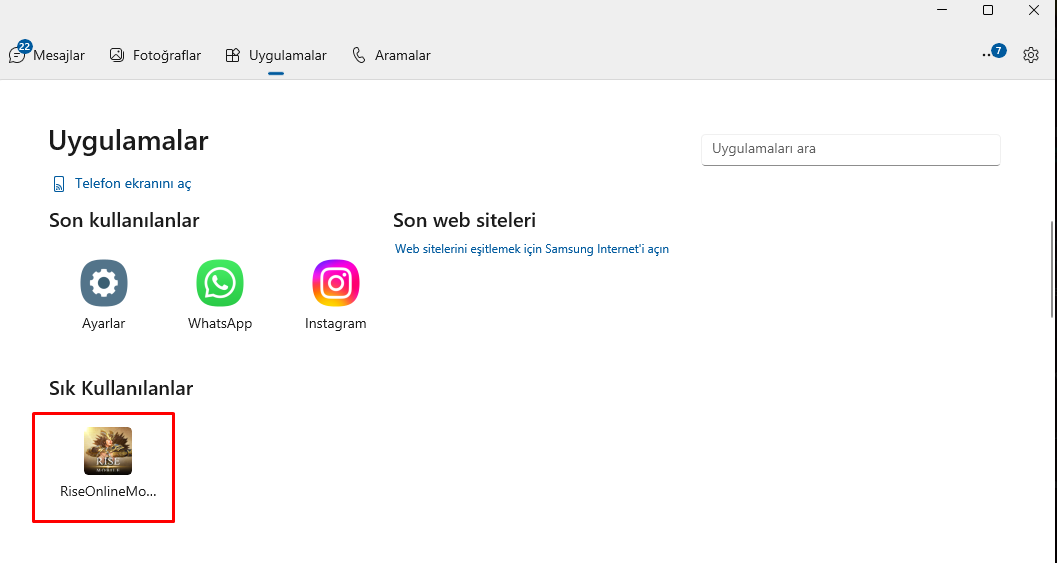Click the Son web siteleri heading
This screenshot has height=563, width=1057.
(x=464, y=220)
